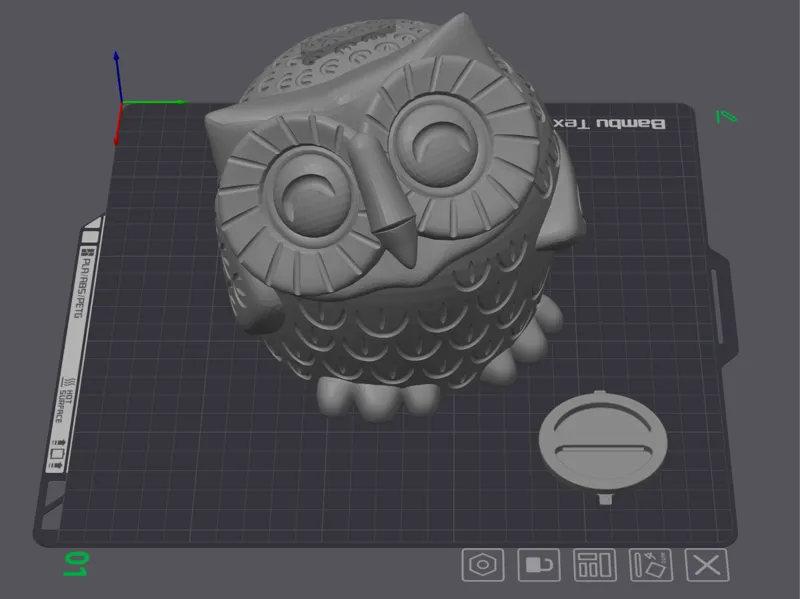Click the arrange objects on plate icon
The height and width of the screenshot is (599, 800).
[594, 565]
